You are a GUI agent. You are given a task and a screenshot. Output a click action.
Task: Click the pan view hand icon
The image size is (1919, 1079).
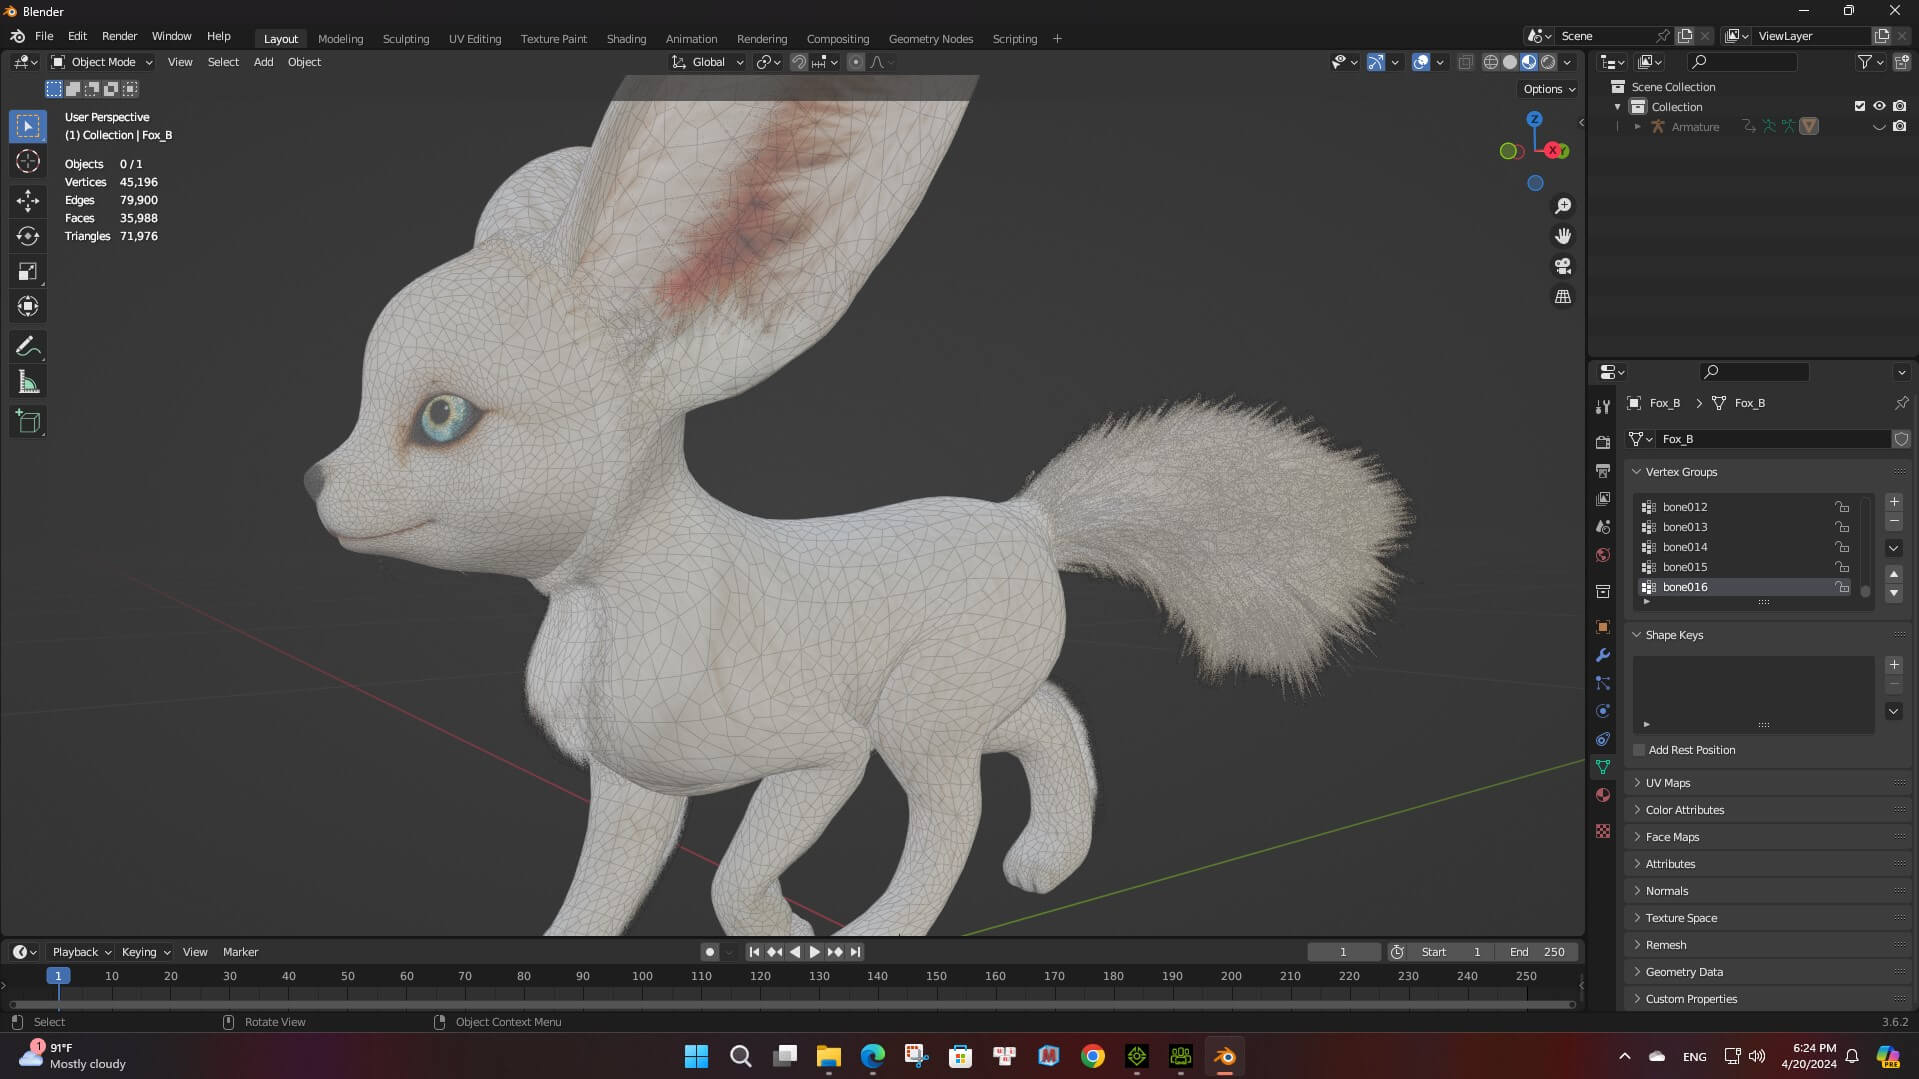pos(1562,236)
